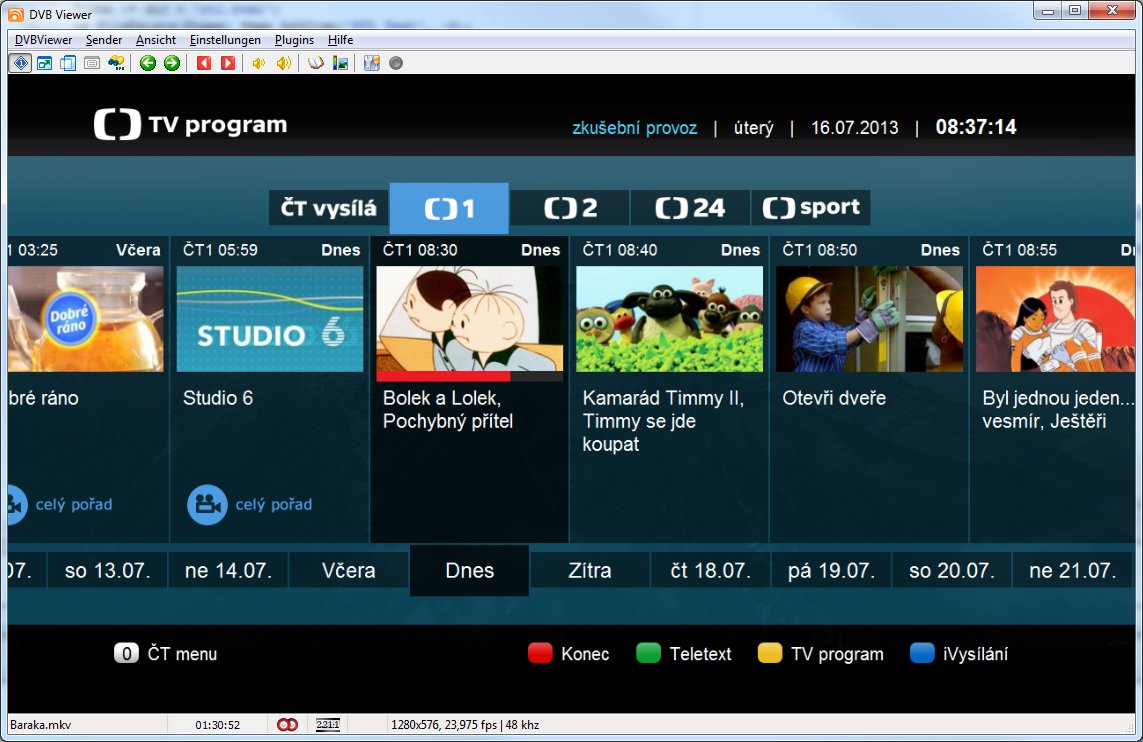The height and width of the screenshot is (742, 1143).
Task: Click the green Teletext button
Action: (x=684, y=654)
